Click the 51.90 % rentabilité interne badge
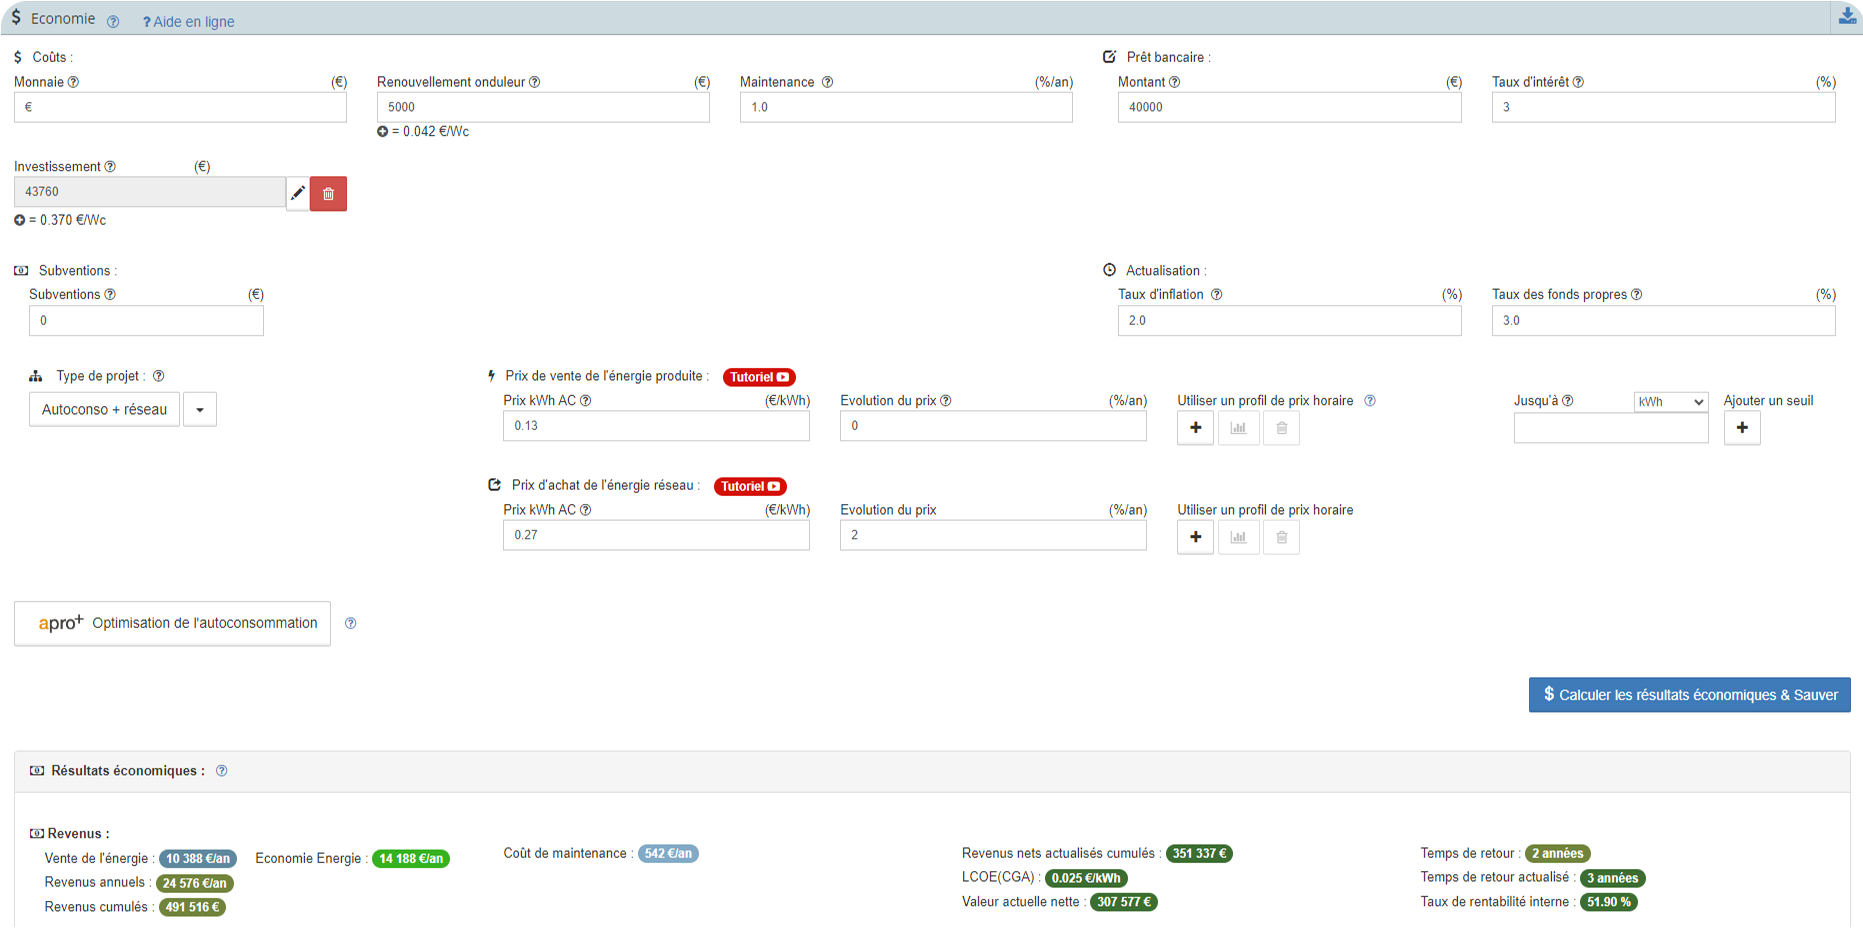1863x931 pixels. [x=1609, y=902]
